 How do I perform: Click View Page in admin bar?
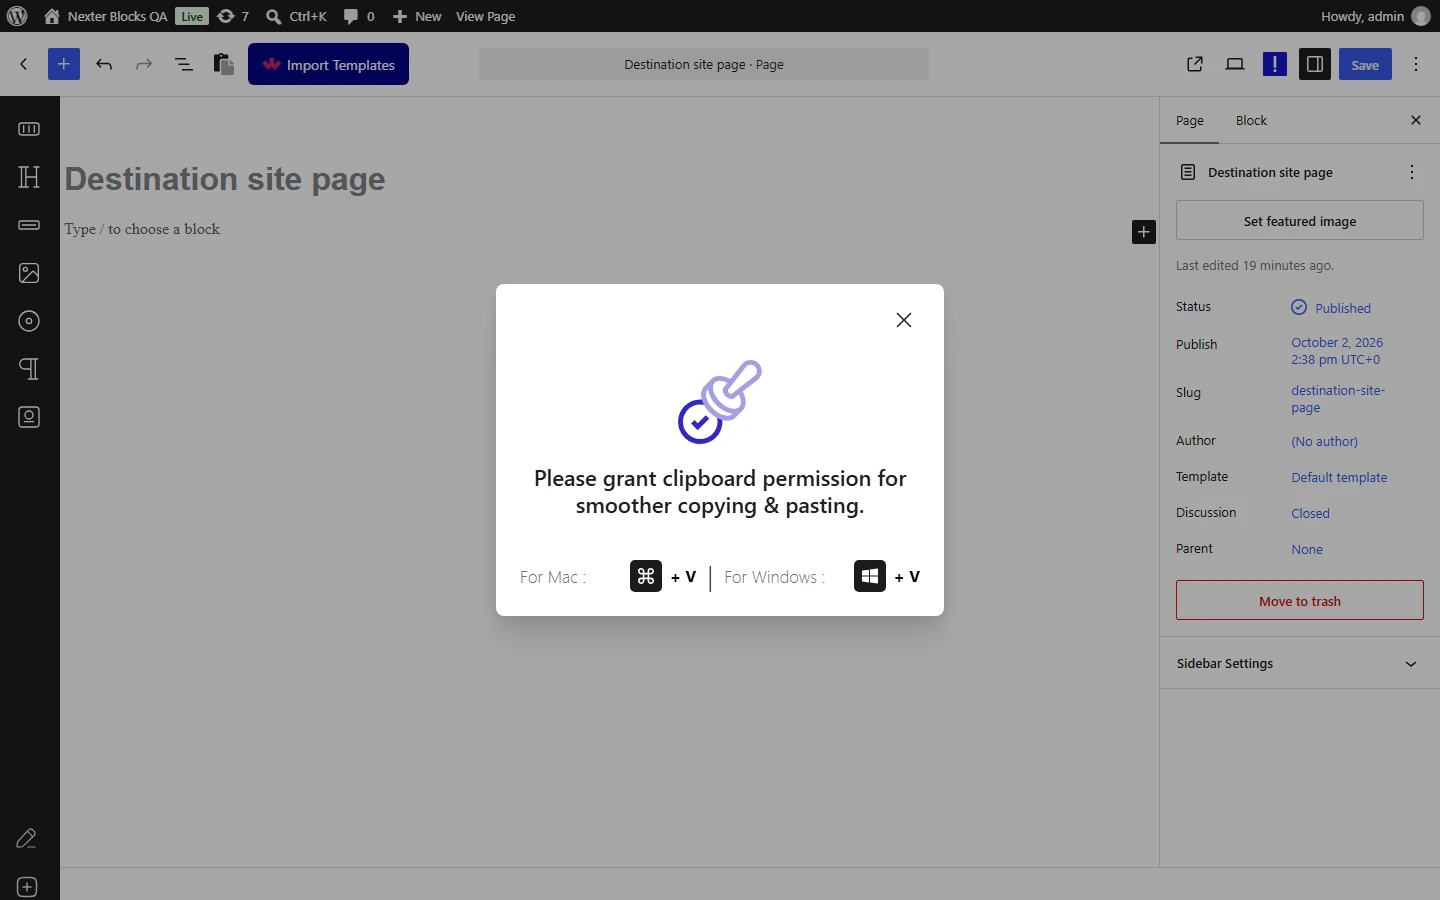pyautogui.click(x=486, y=16)
